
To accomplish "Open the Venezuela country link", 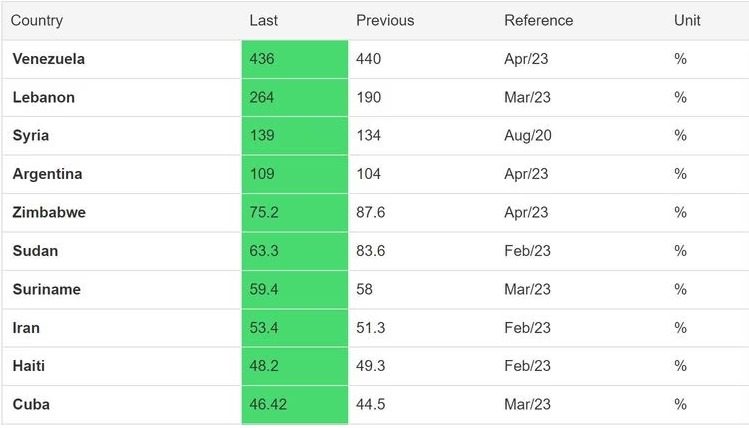I will (x=48, y=59).
